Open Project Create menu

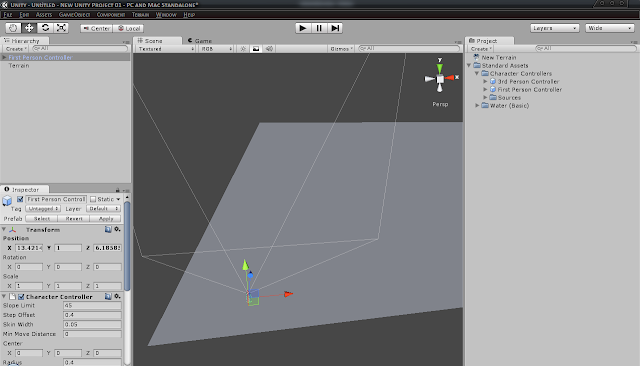(x=480, y=49)
